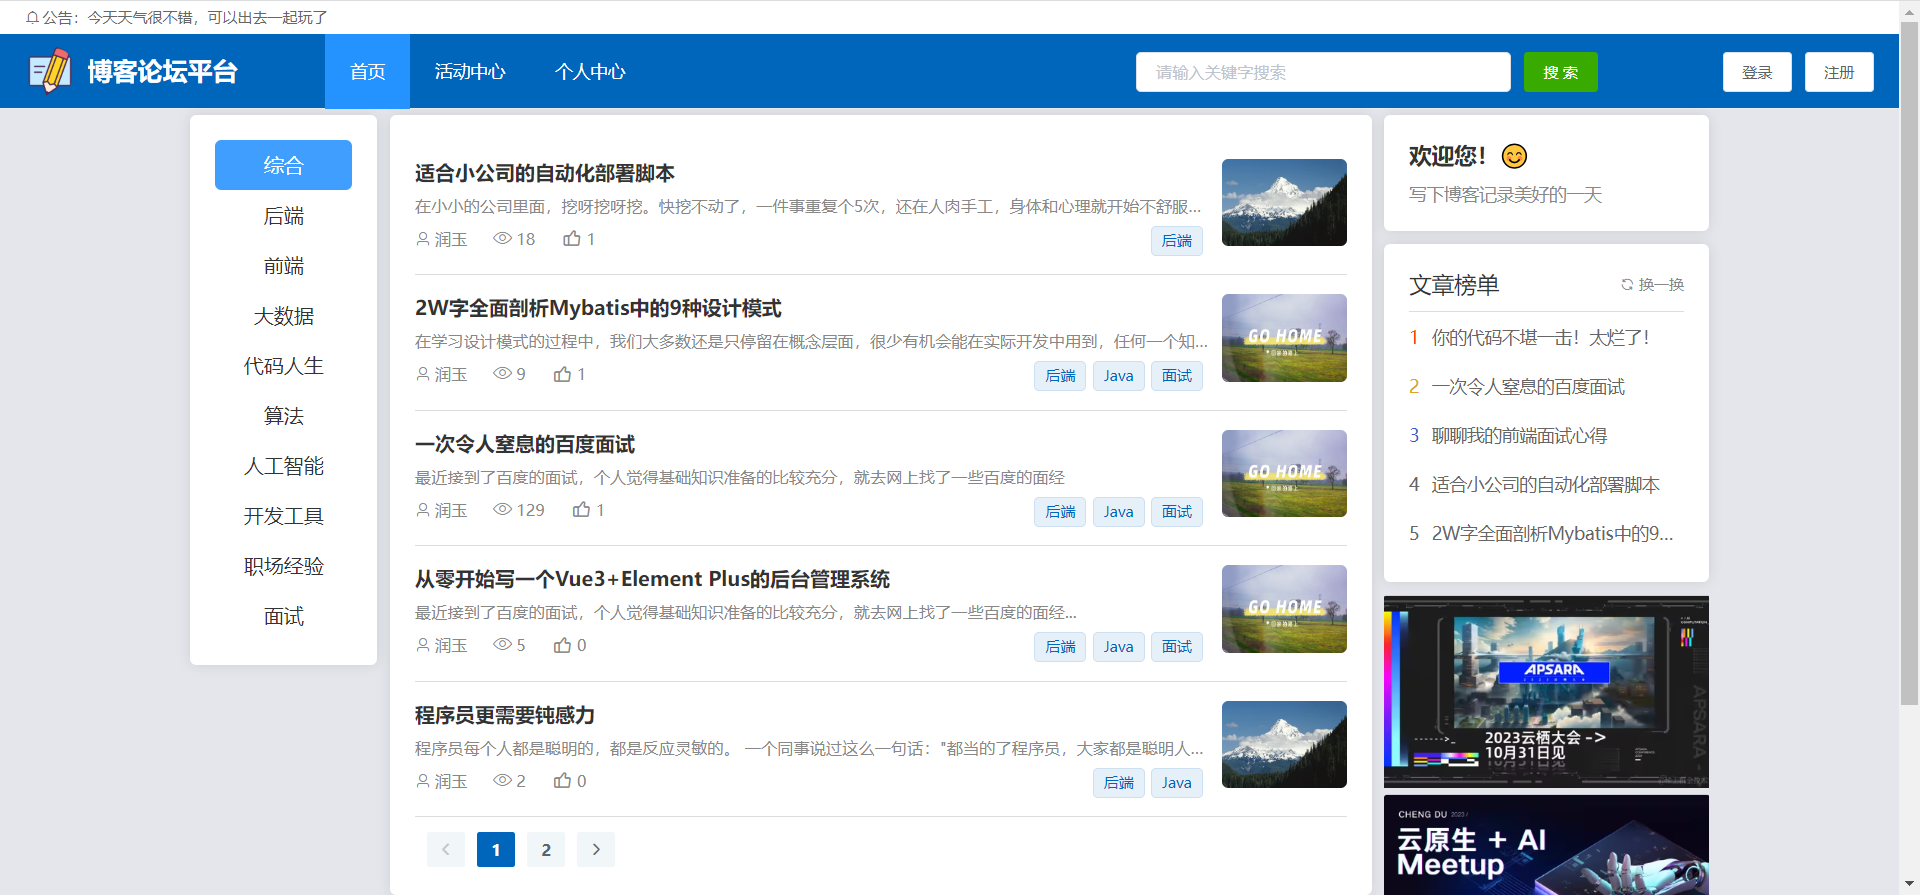
Task: Click the 注册 button
Action: (x=1839, y=72)
